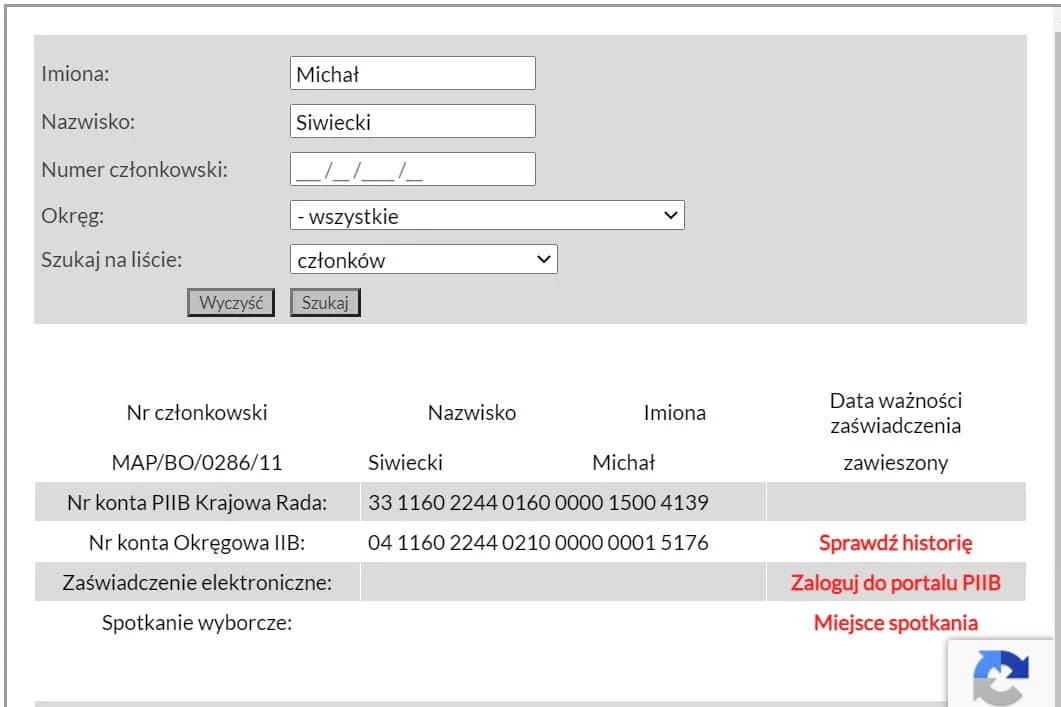Click the Numer członkowski masked input

(x=412, y=169)
